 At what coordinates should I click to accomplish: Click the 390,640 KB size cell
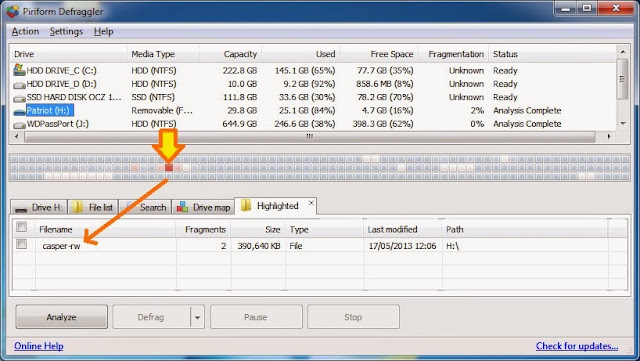(259, 246)
